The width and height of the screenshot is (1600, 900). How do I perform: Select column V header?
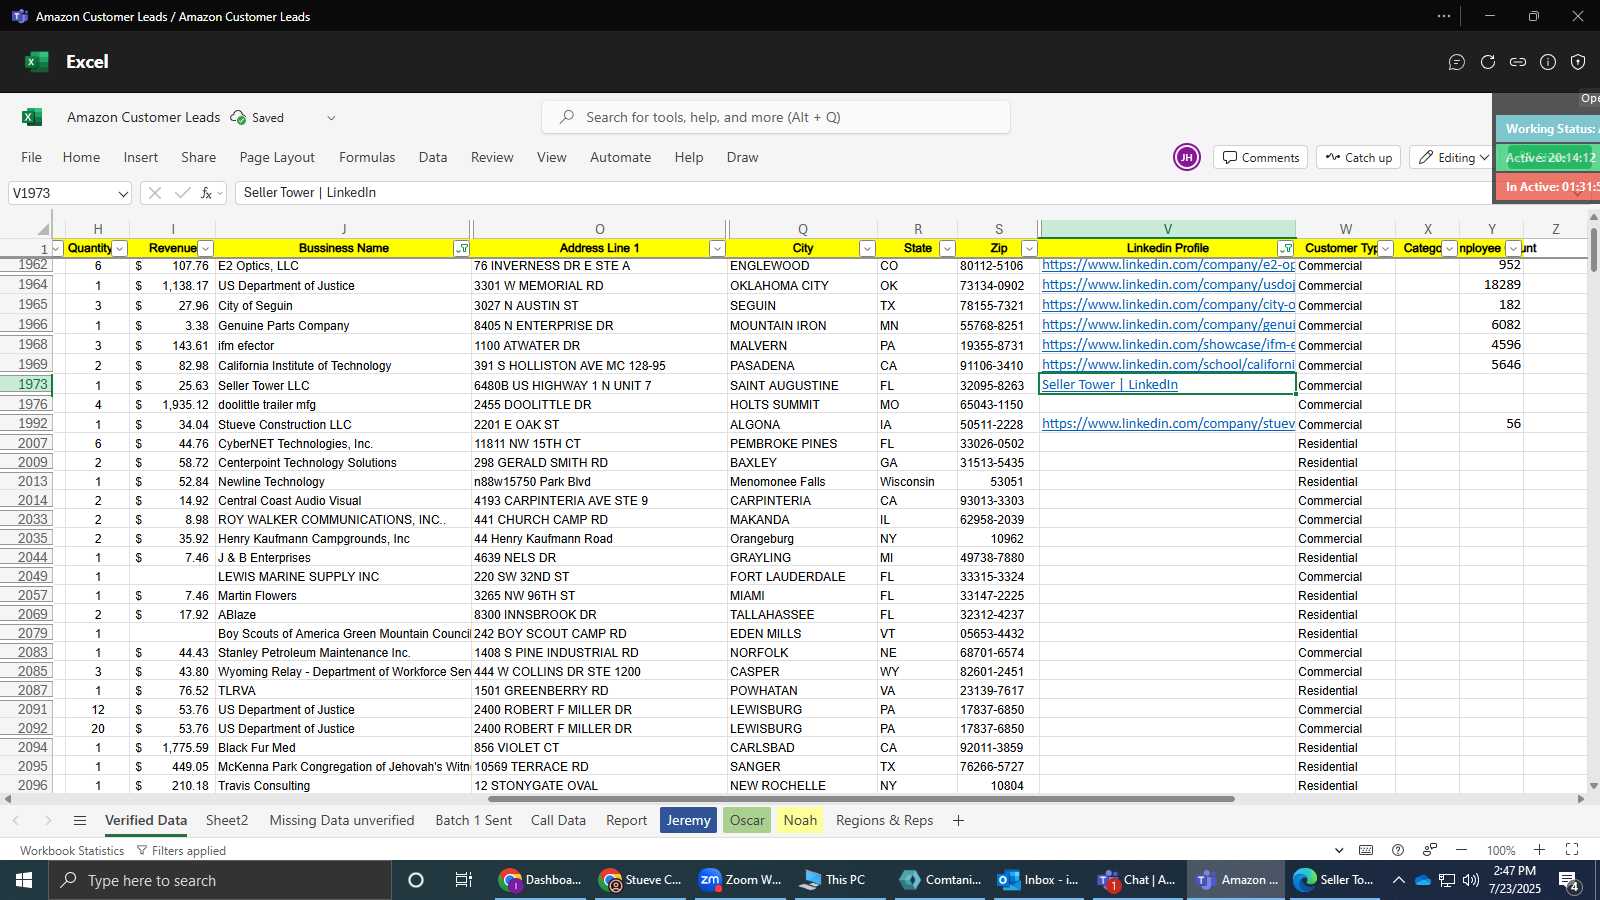(x=1167, y=229)
